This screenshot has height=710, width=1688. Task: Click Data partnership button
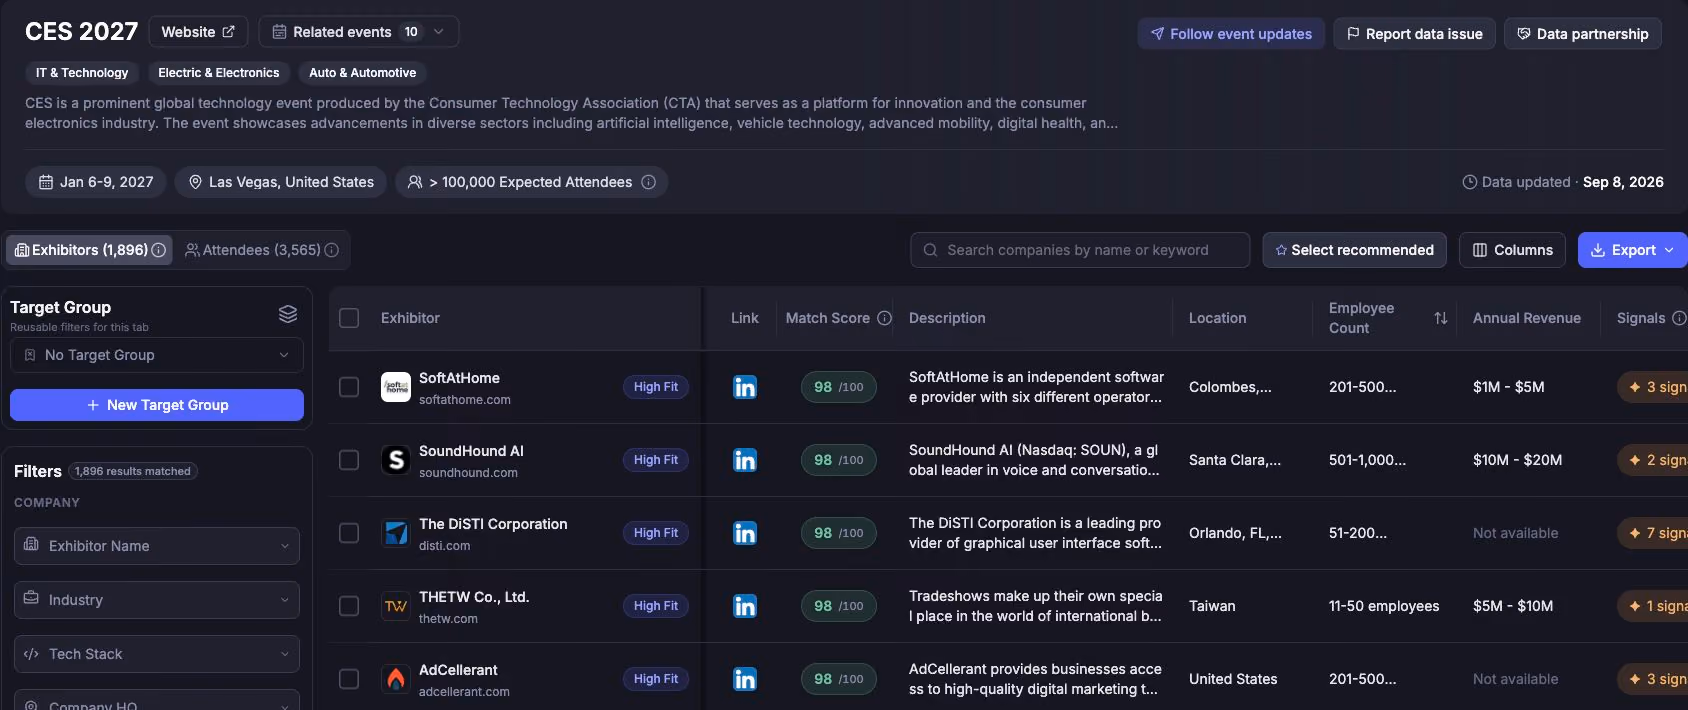(x=1583, y=34)
